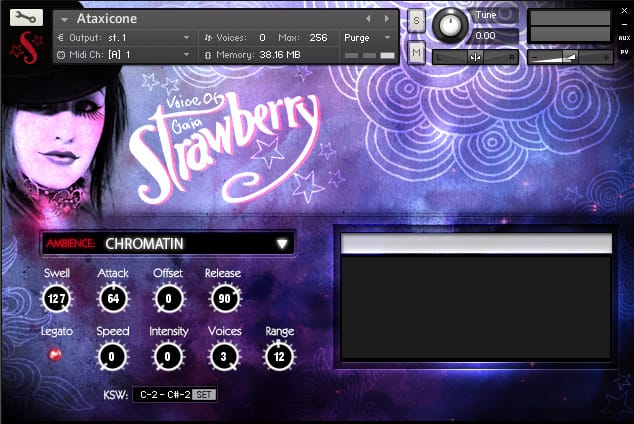
Task: Open the Output st. 1 dropdown
Action: pos(124,38)
